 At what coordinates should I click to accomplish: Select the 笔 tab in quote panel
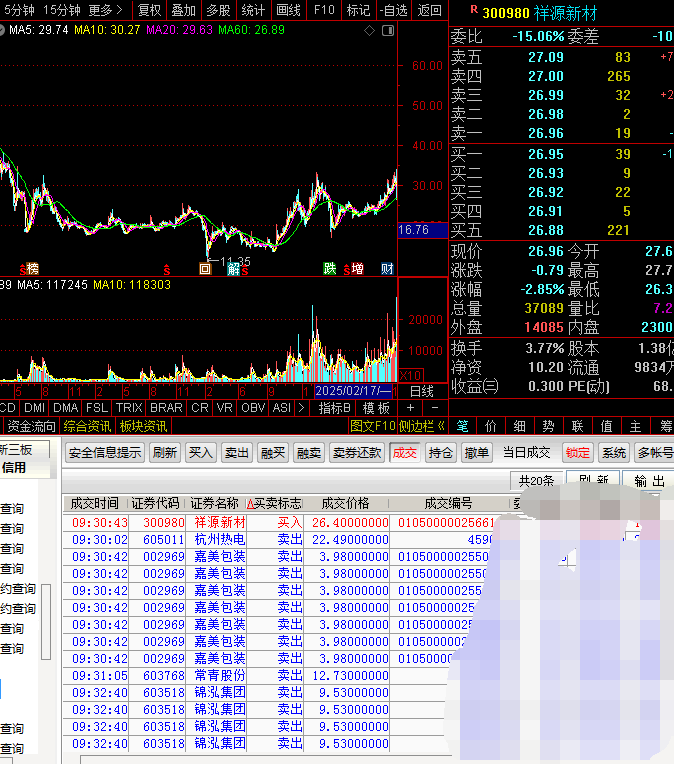pyautogui.click(x=462, y=426)
